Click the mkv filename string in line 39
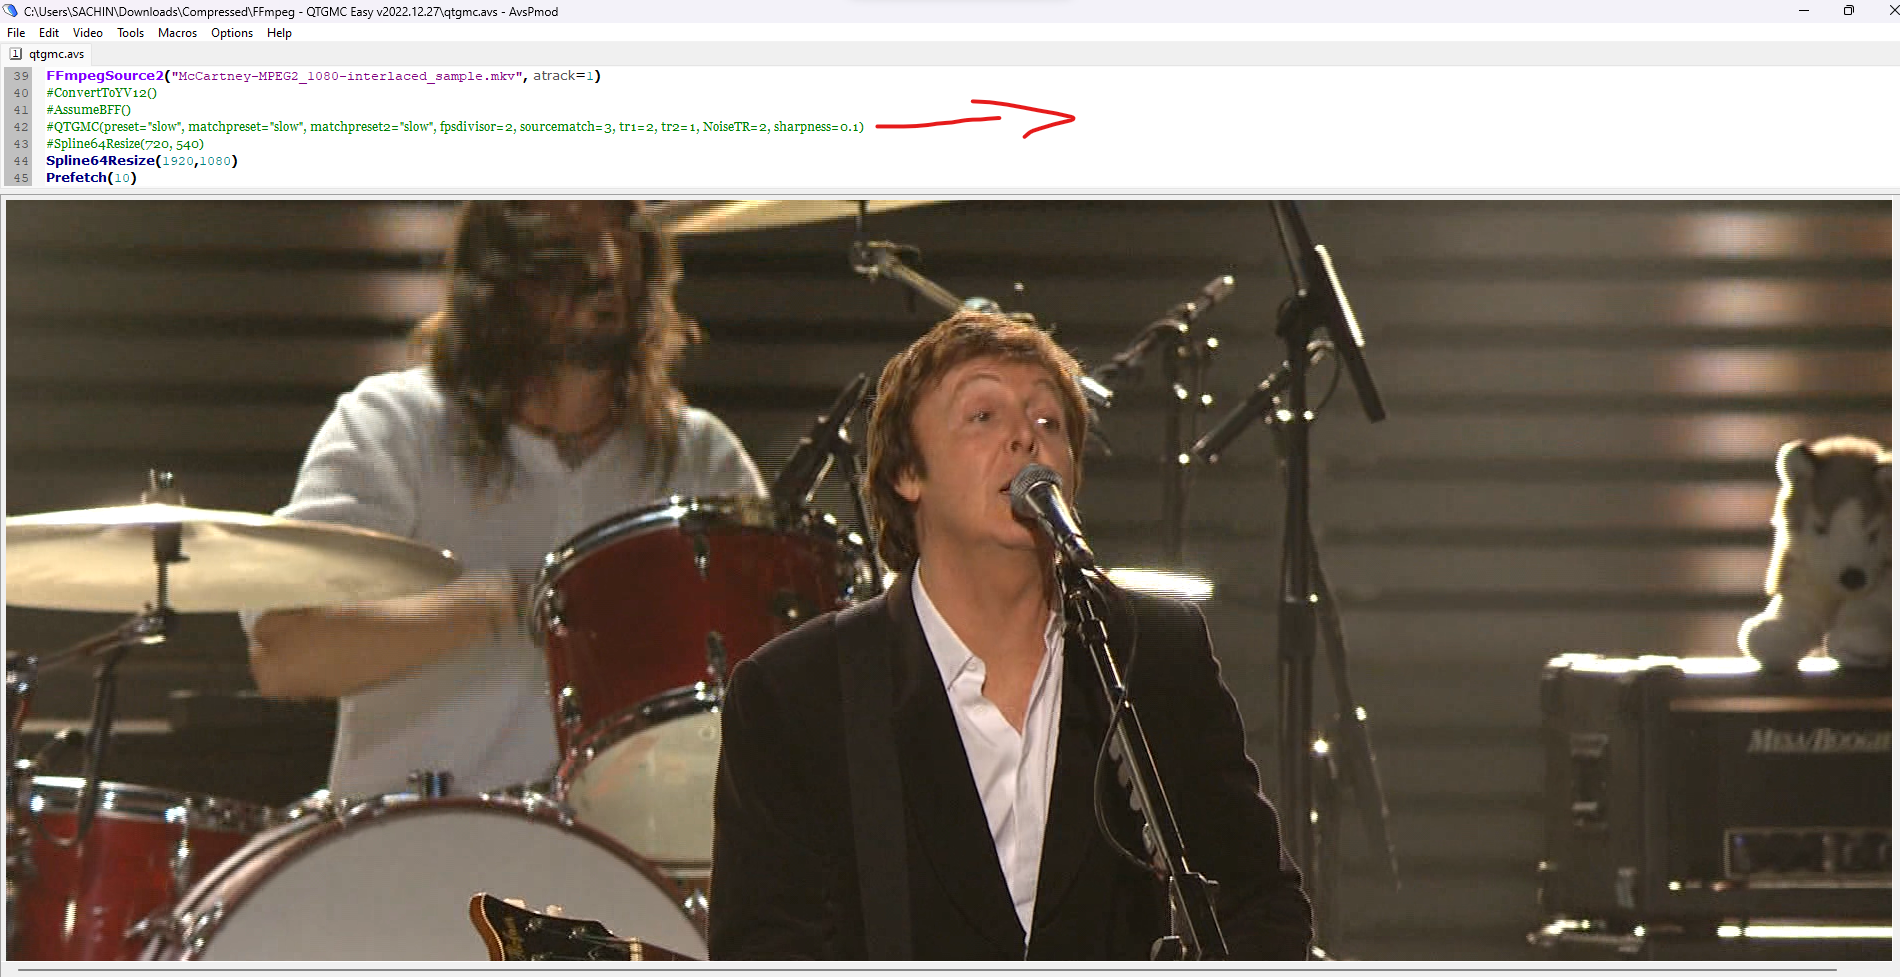 pos(346,76)
